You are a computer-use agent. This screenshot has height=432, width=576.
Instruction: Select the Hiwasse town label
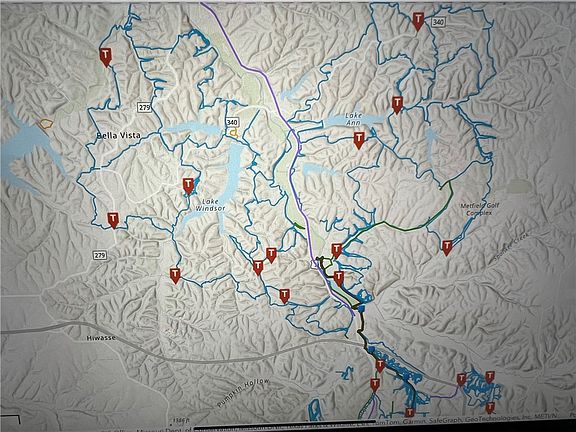pyautogui.click(x=101, y=338)
